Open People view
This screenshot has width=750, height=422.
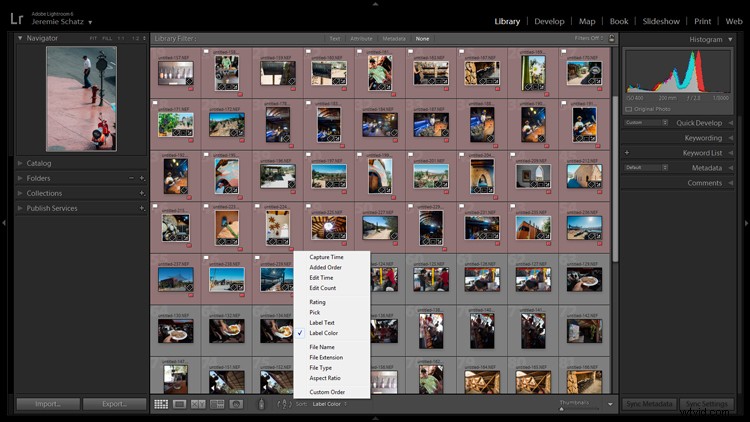pos(236,404)
